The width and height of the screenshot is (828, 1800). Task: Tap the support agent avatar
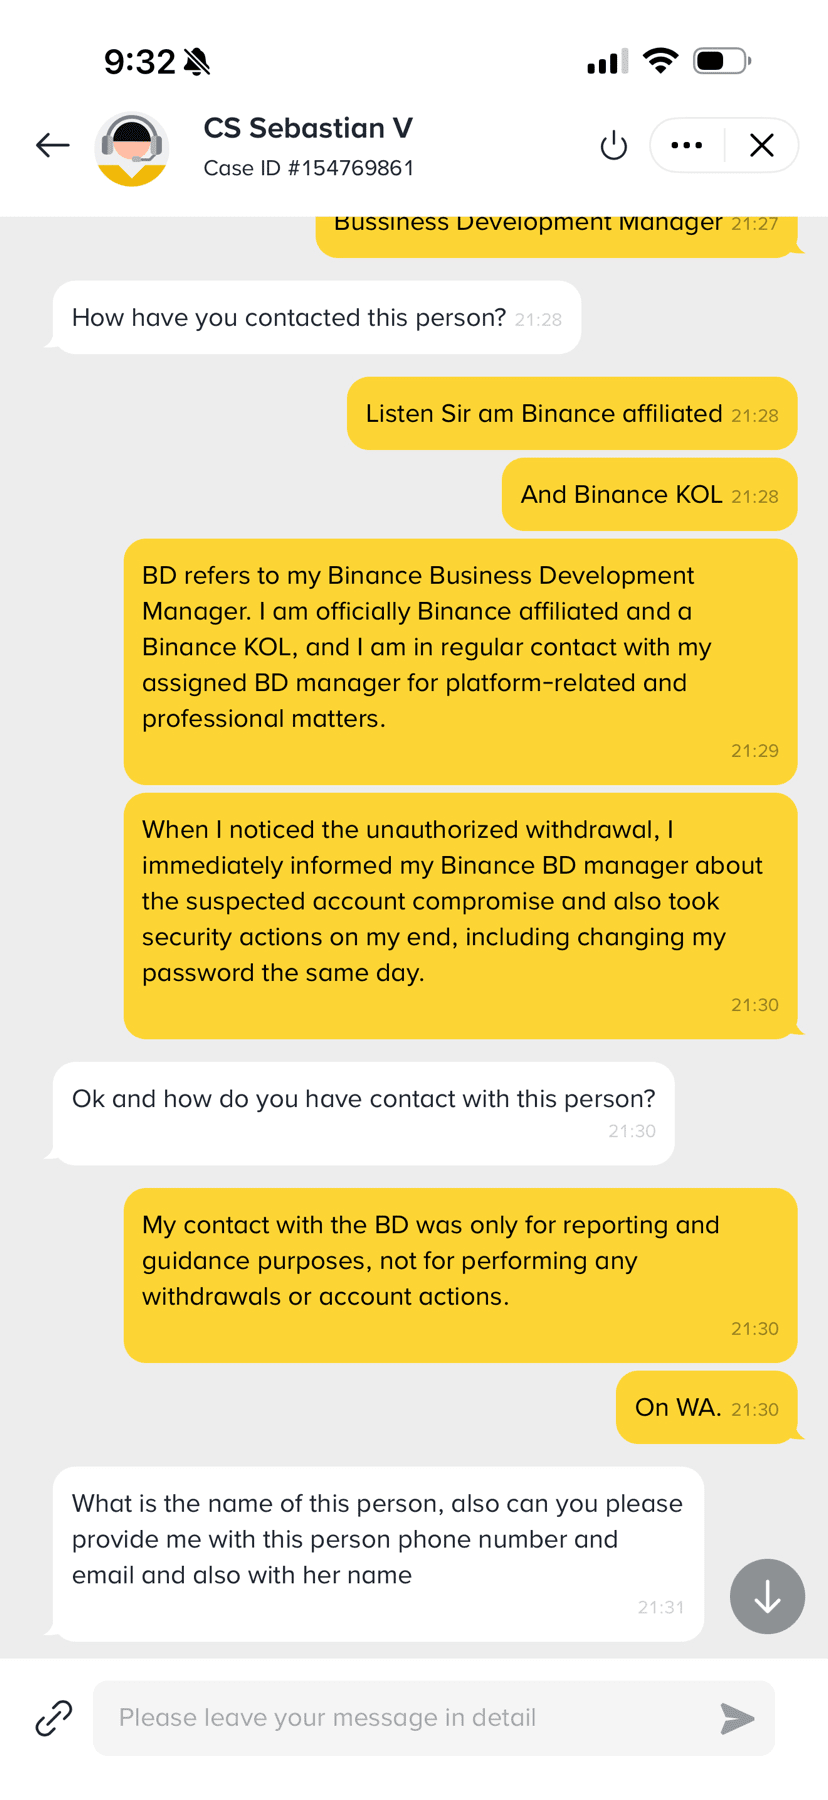click(x=131, y=149)
